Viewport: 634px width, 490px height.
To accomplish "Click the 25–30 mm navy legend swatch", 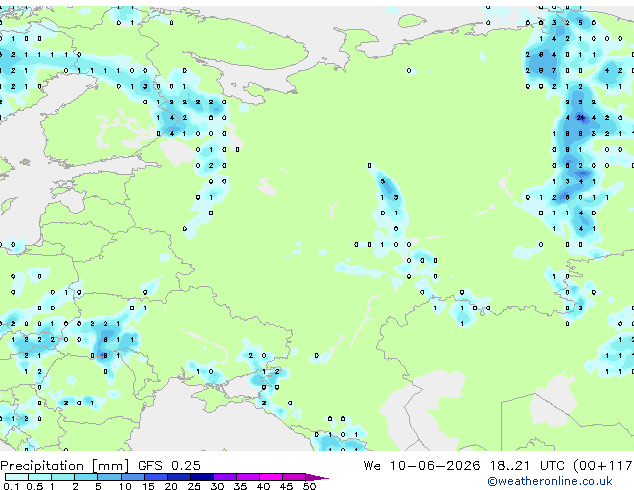I will point(202,477).
